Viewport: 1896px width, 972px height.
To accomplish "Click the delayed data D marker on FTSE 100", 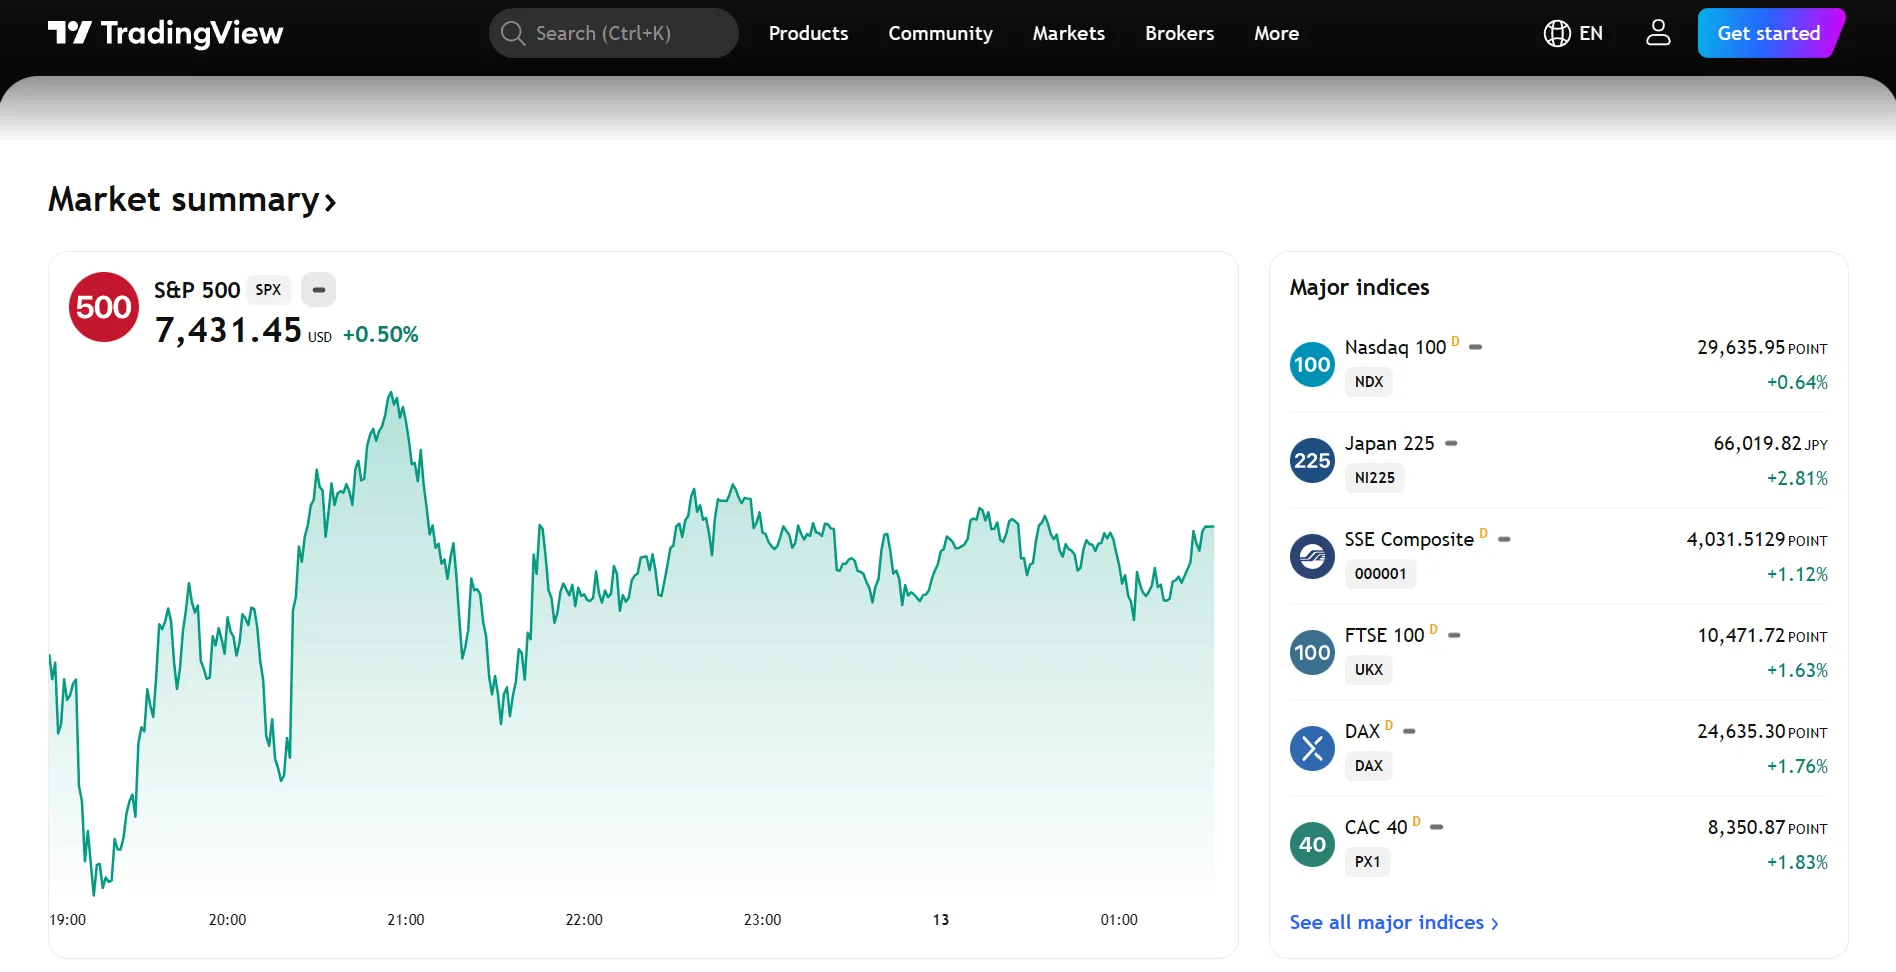I will pos(1433,630).
